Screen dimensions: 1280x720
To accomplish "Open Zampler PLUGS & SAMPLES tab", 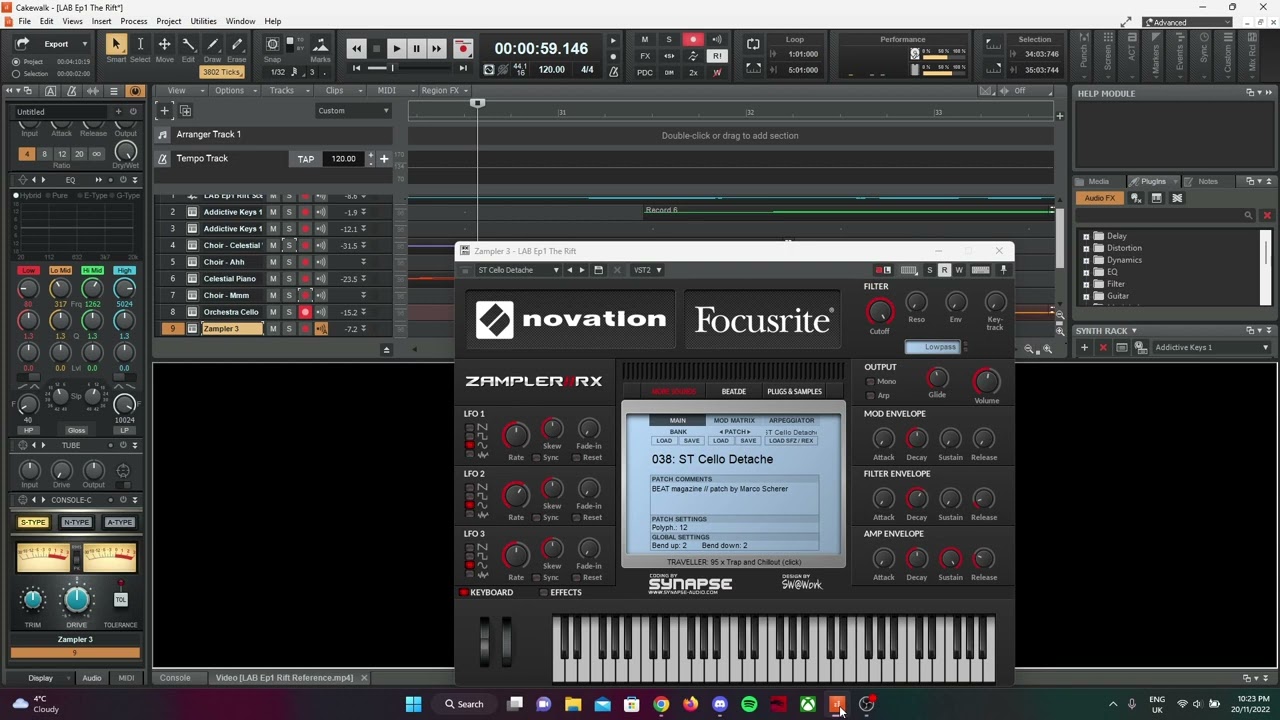I will [794, 392].
